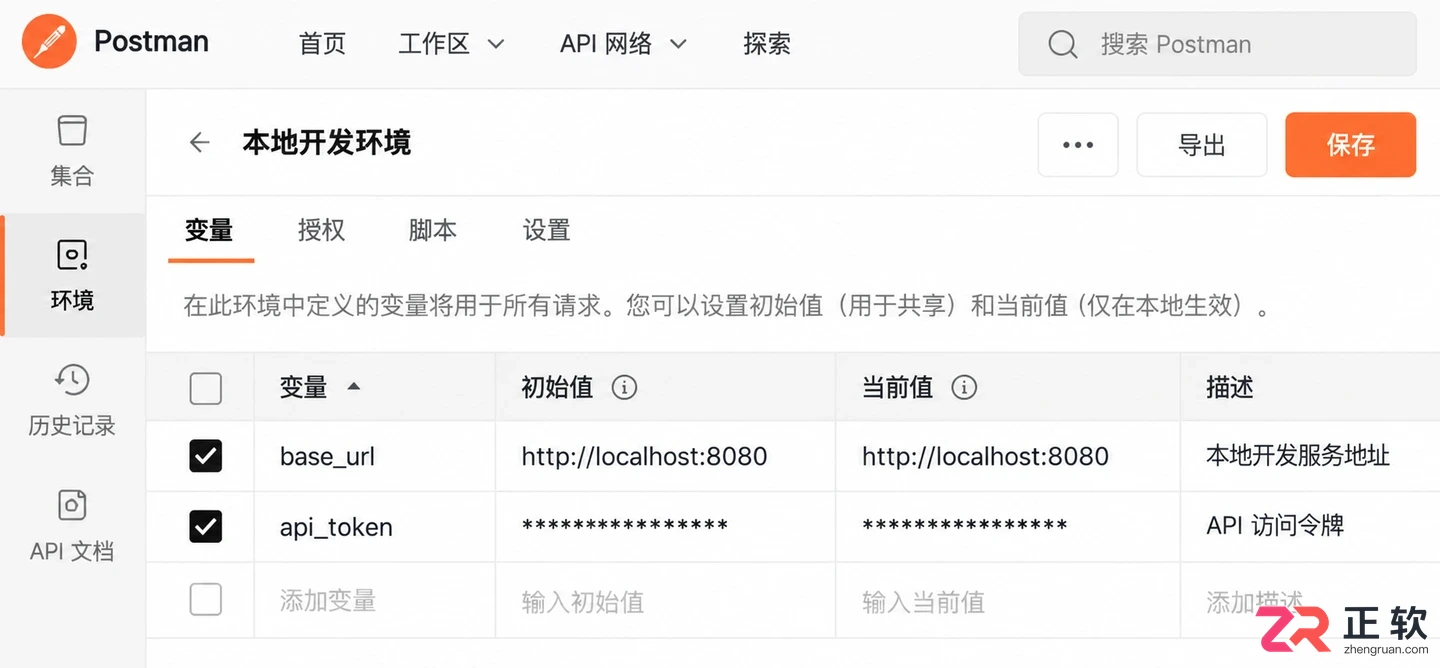Click api_token masked current value
This screenshot has height=668, width=1440.
coord(965,526)
